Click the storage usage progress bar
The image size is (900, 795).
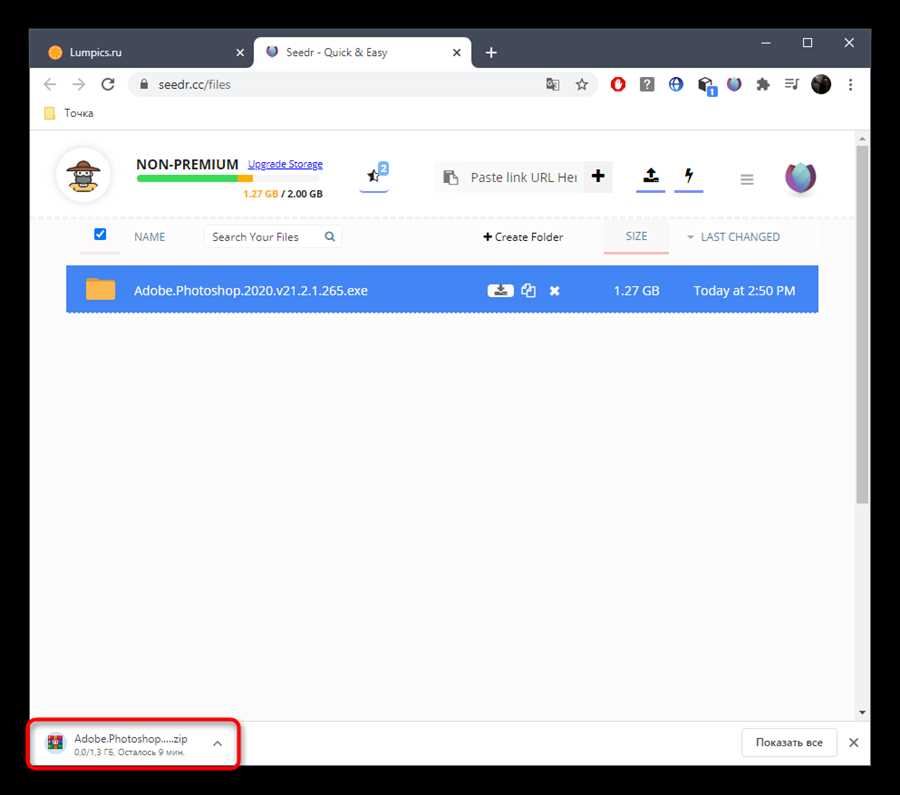[229, 179]
